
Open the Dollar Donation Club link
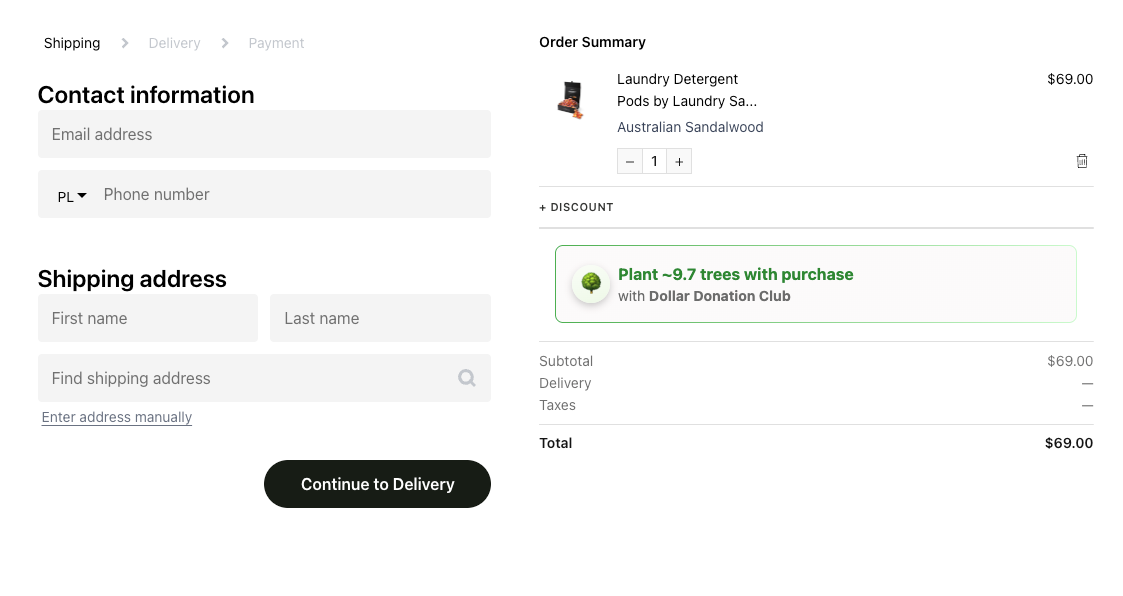(x=718, y=296)
